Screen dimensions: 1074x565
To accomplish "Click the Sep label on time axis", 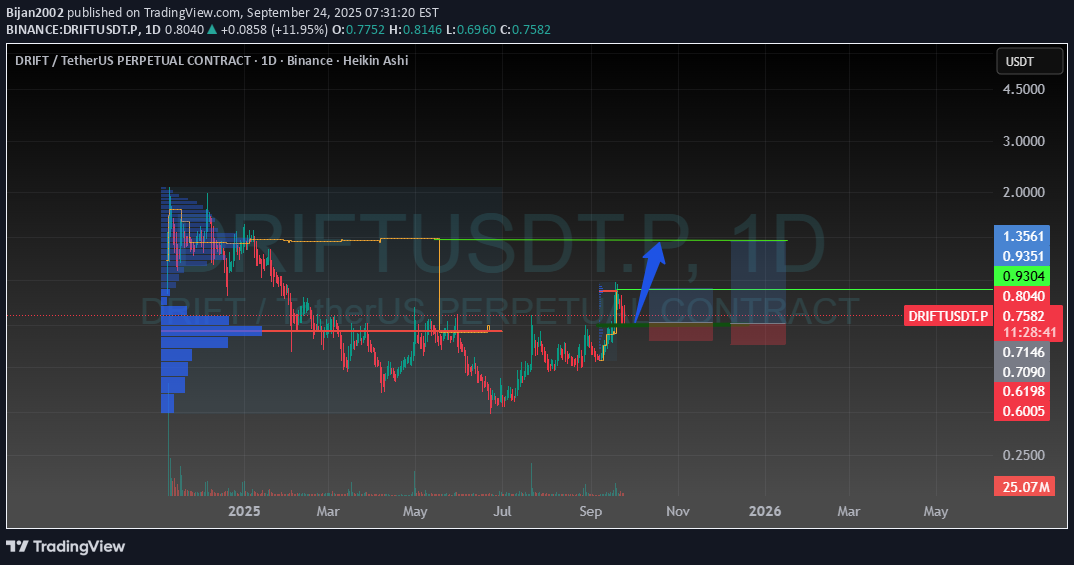I will 590,512.
